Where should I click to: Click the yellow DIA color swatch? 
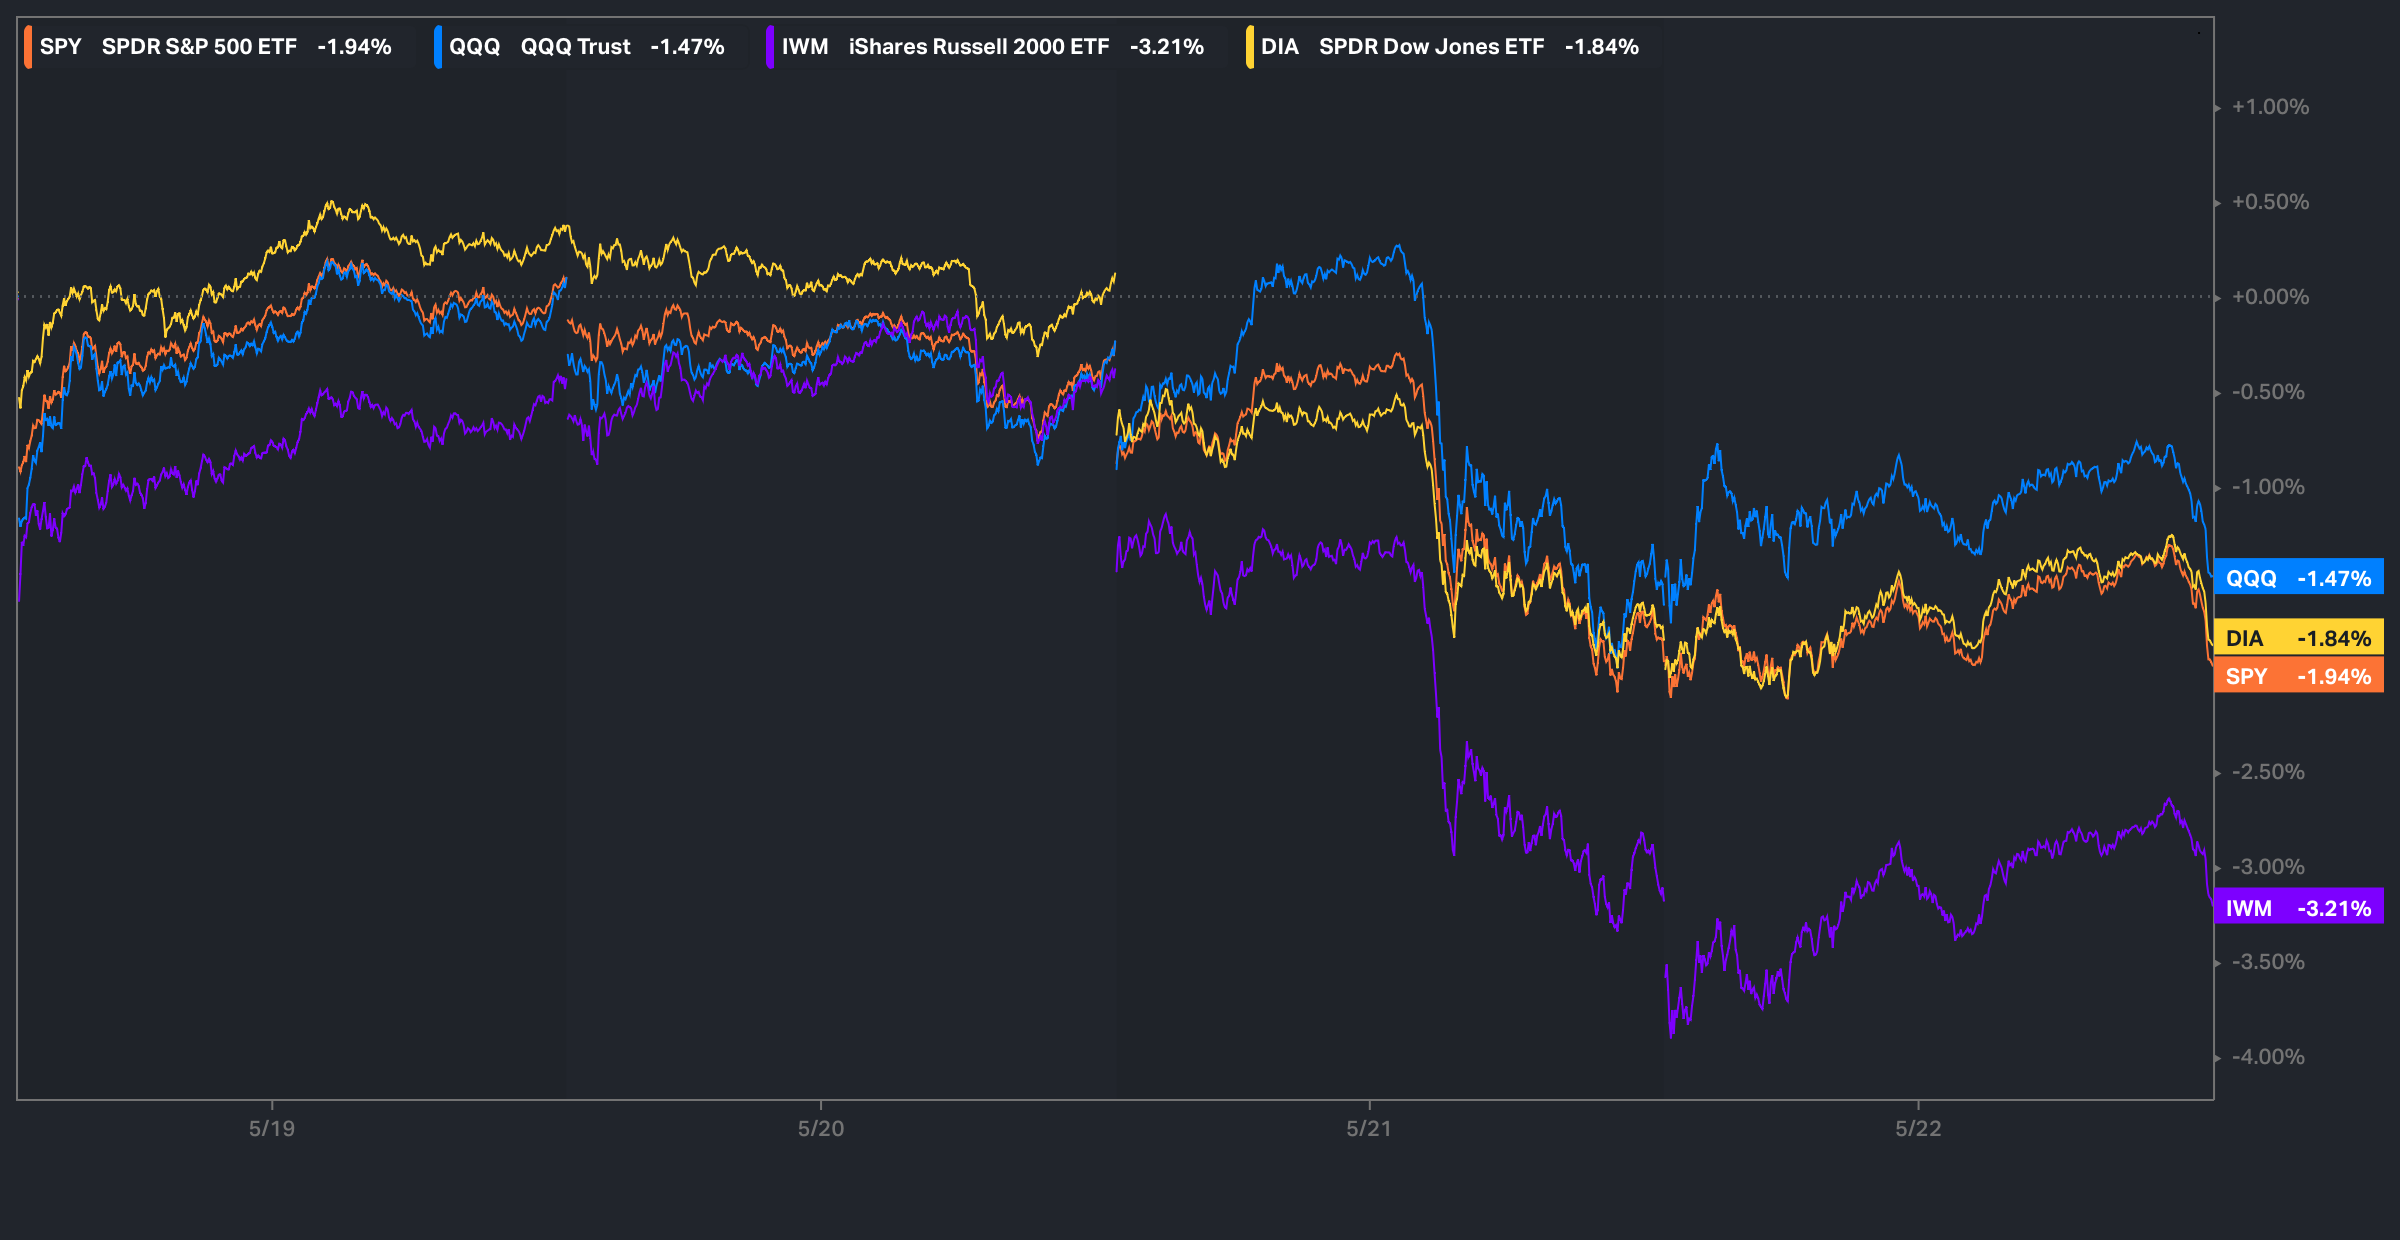(x=1250, y=47)
